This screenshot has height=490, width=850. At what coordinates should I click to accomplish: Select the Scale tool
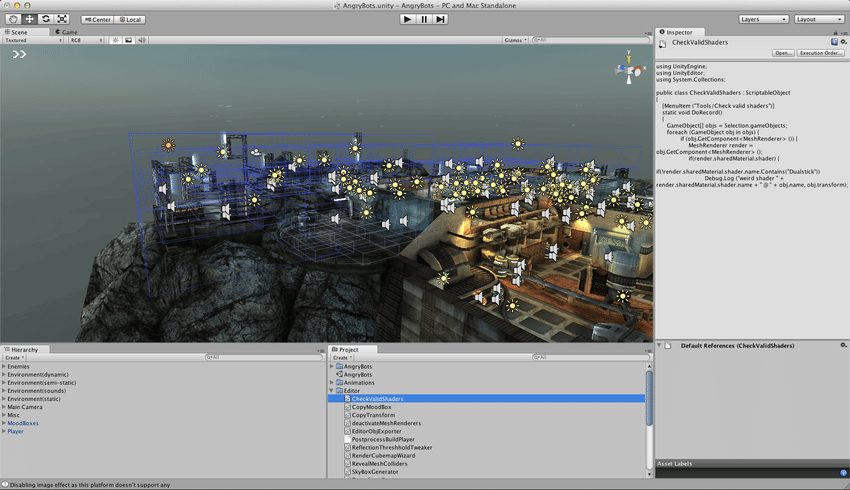pyautogui.click(x=62, y=19)
